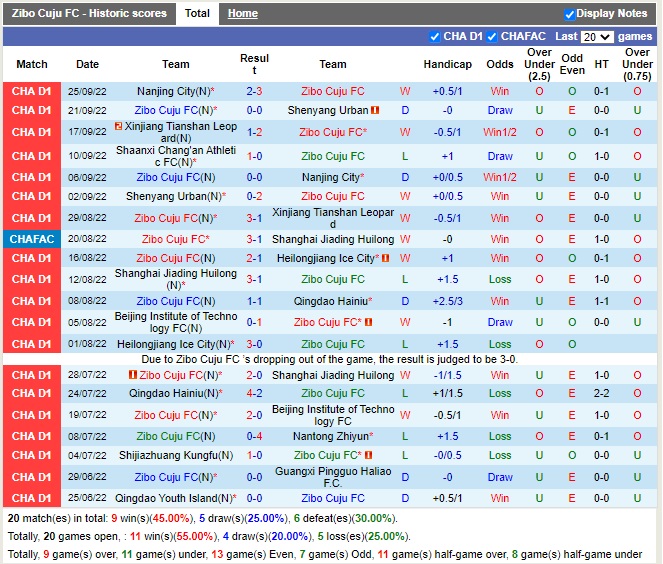
Task: Click red card icon after Zibo Cuju FC on 05/08
Action: coord(368,323)
